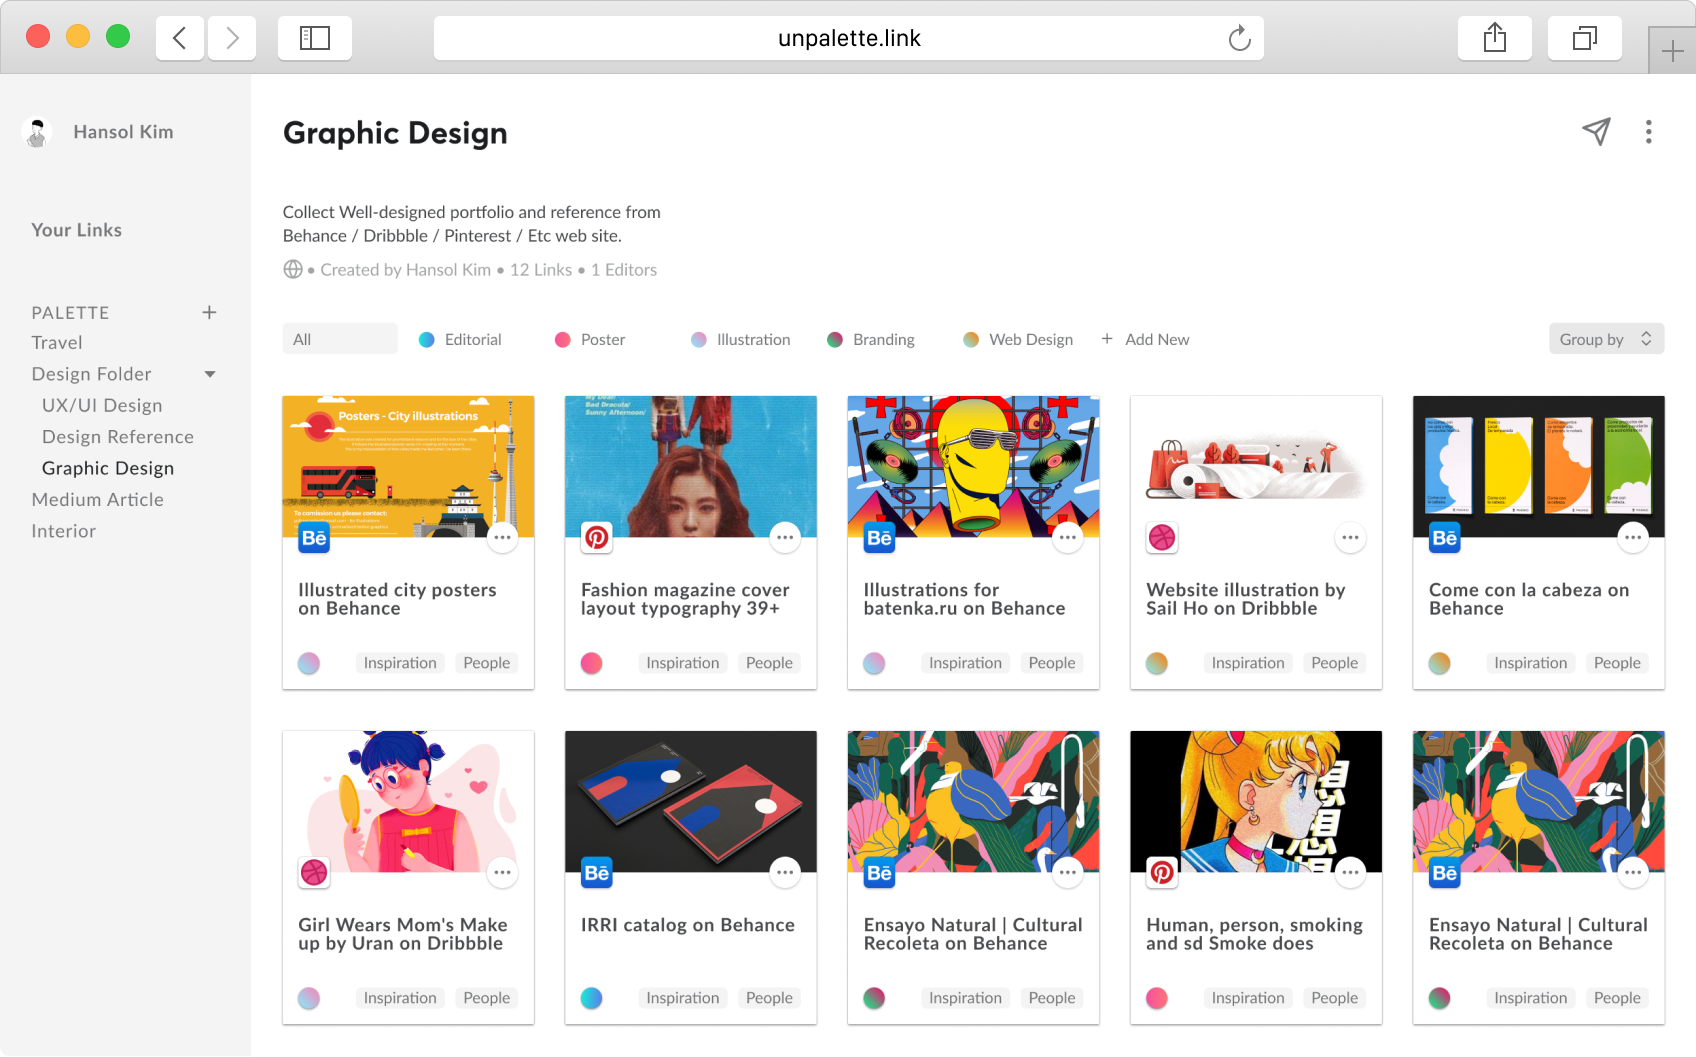Image resolution: width=1696 pixels, height=1057 pixels.
Task: Click Pinterest badge on Human, person, smoking card
Action: pos(1162,873)
